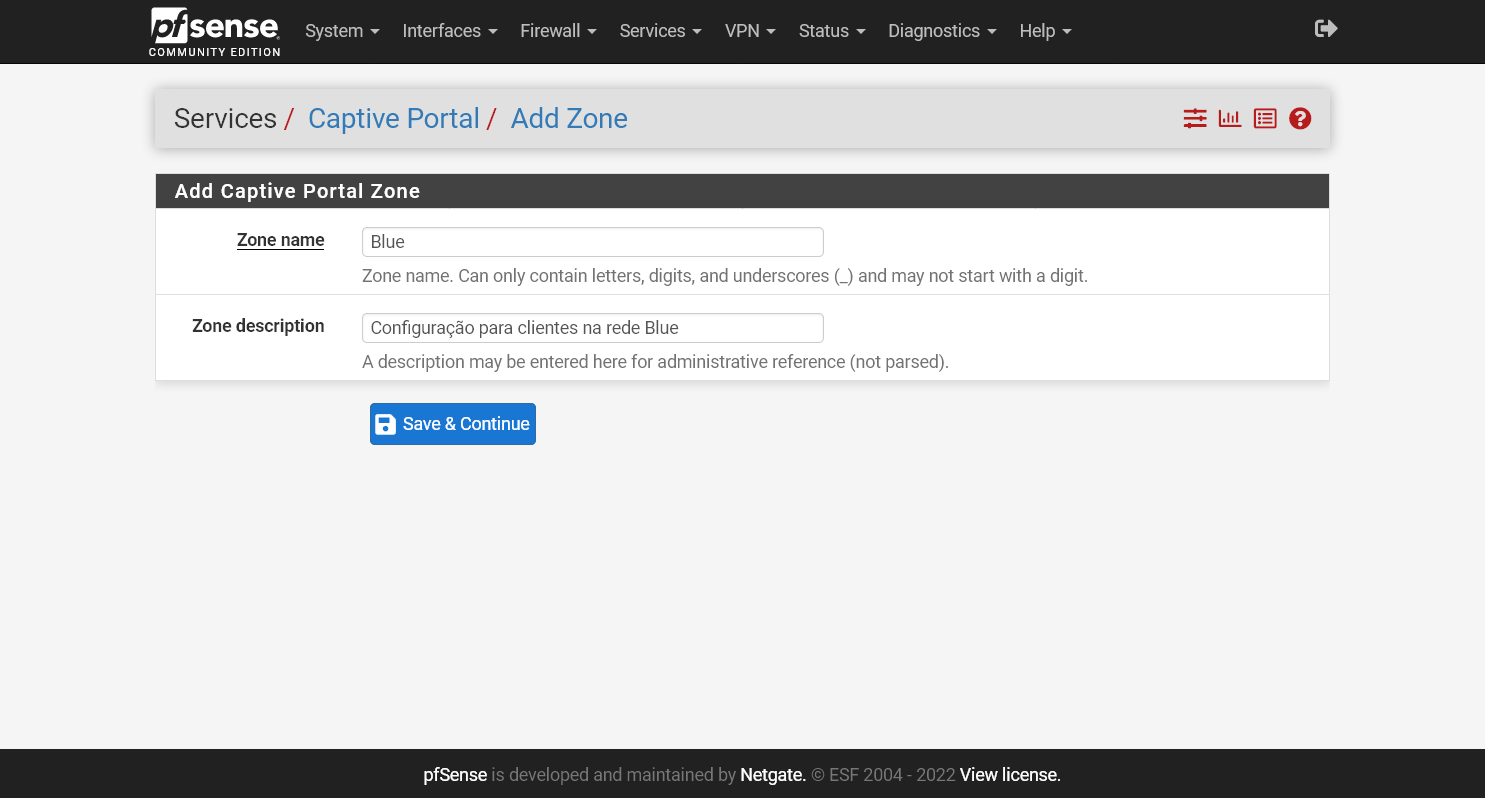Click the save disk icon on Save & Continue
The width and height of the screenshot is (1485, 798).
click(x=385, y=423)
